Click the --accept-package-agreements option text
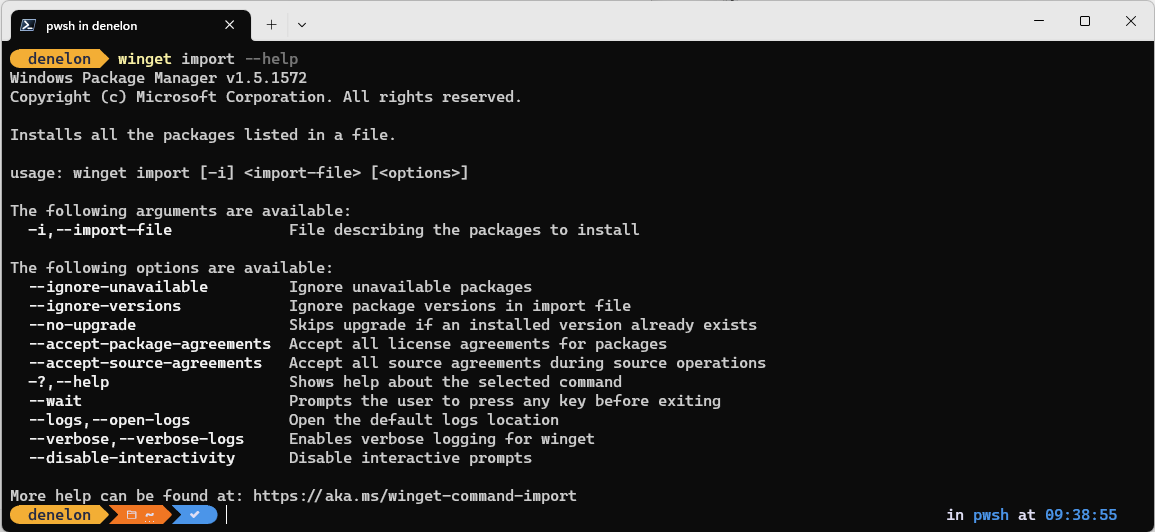Viewport: 1155px width, 532px height. 150,343
